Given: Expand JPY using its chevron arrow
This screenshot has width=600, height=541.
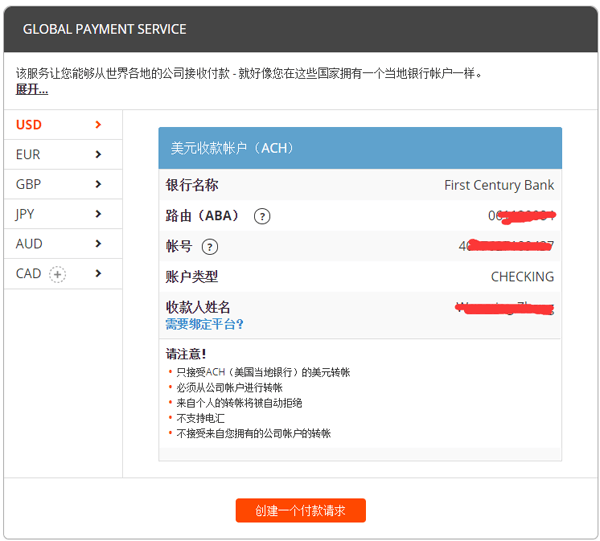Looking at the screenshot, I should click(x=98, y=214).
